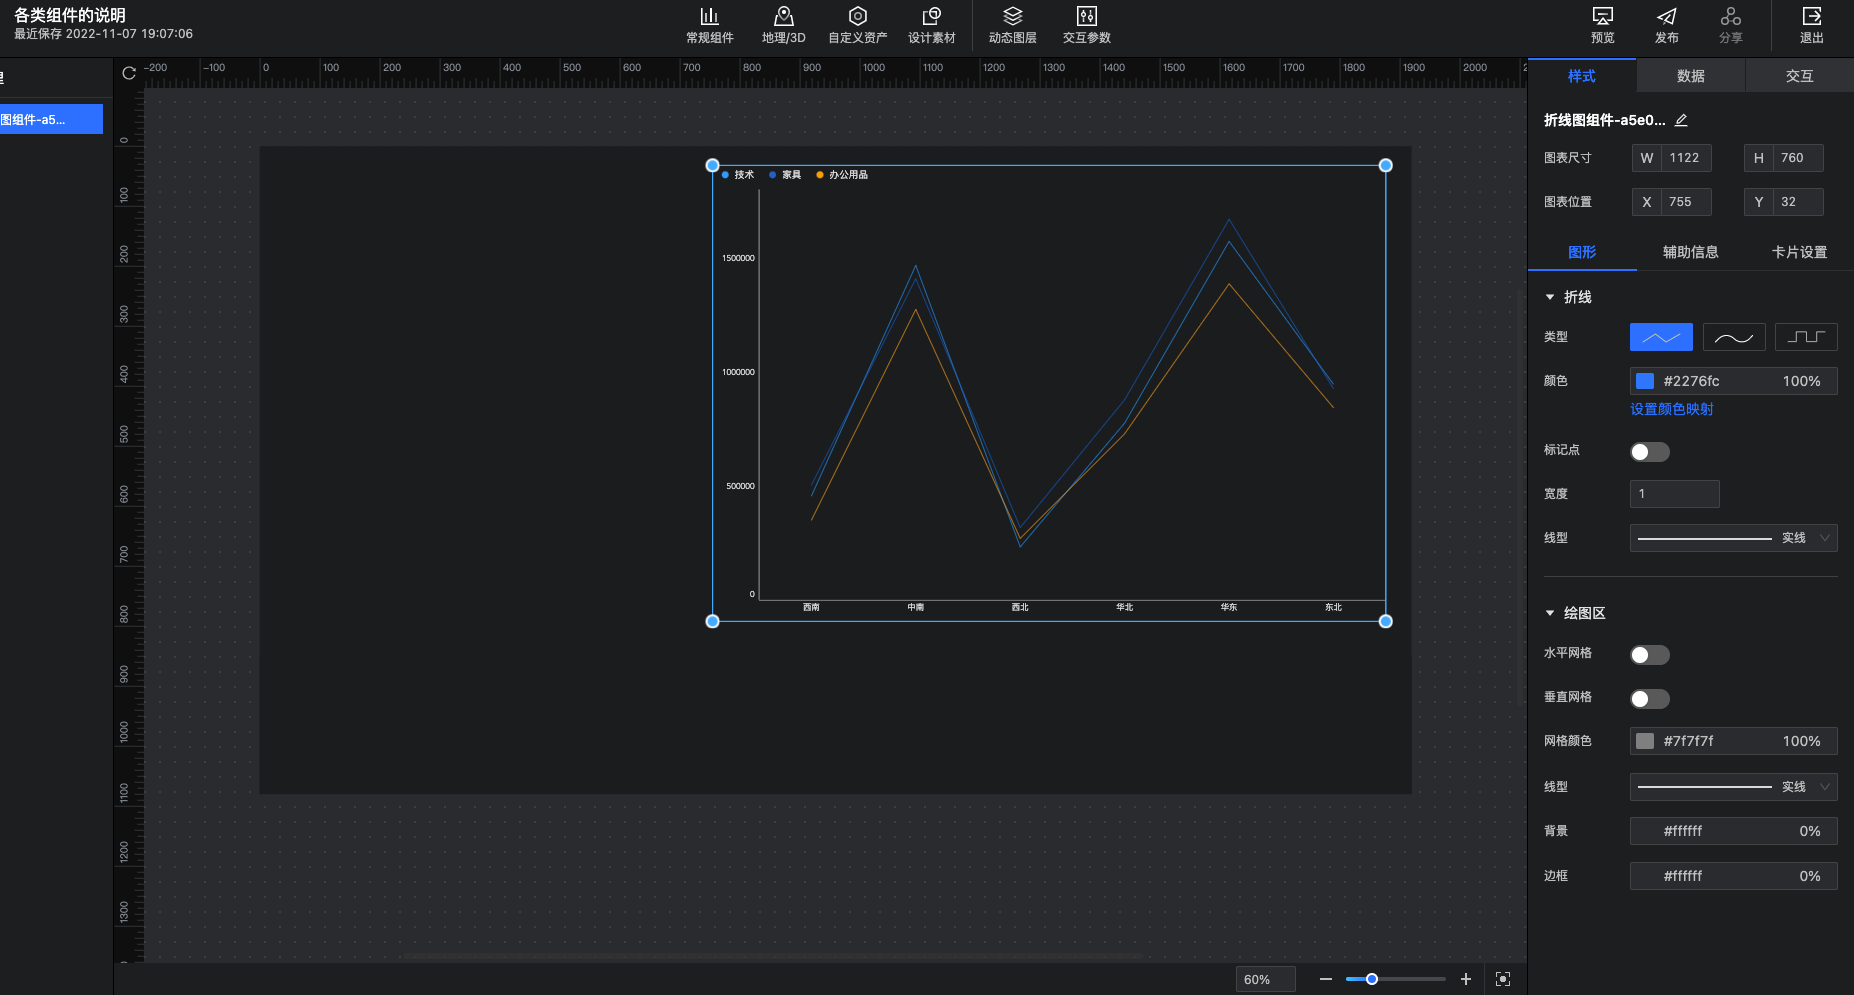The image size is (1854, 995).
Task: Click the 华东 x-axis label
Action: coord(1229,607)
